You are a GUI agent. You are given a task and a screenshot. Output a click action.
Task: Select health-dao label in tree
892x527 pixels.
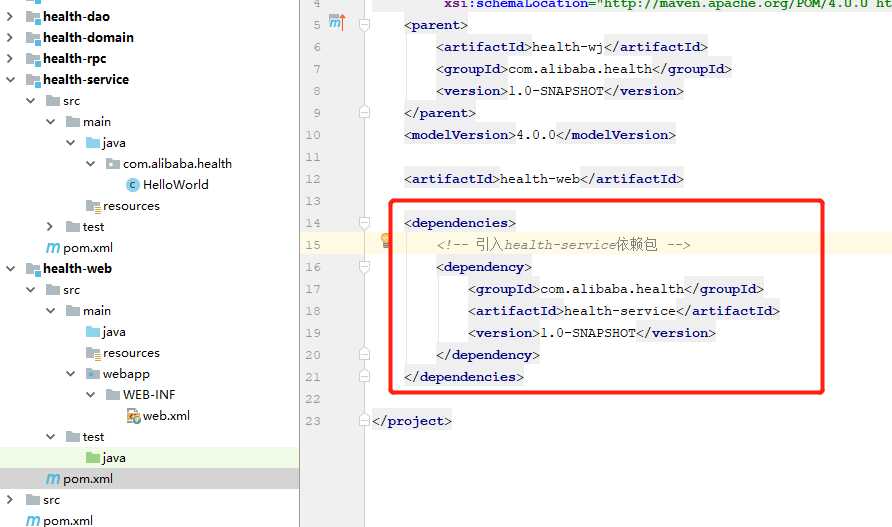click(76, 17)
